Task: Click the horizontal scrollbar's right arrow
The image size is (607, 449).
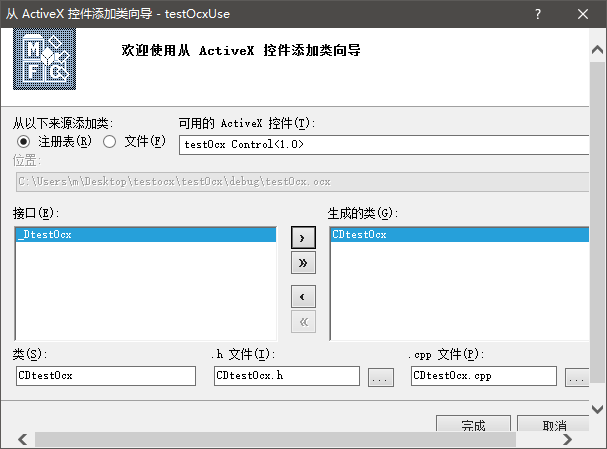Action: click(x=568, y=440)
